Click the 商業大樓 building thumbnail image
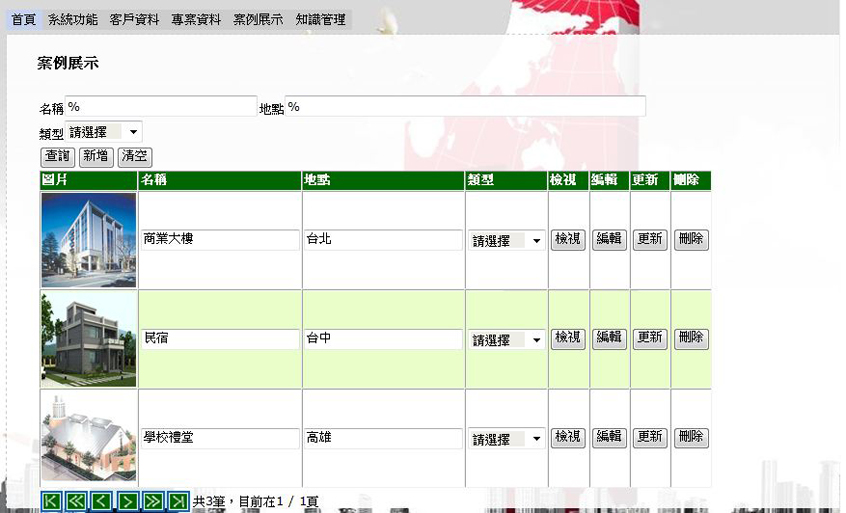The width and height of the screenshot is (846, 513). click(89, 240)
